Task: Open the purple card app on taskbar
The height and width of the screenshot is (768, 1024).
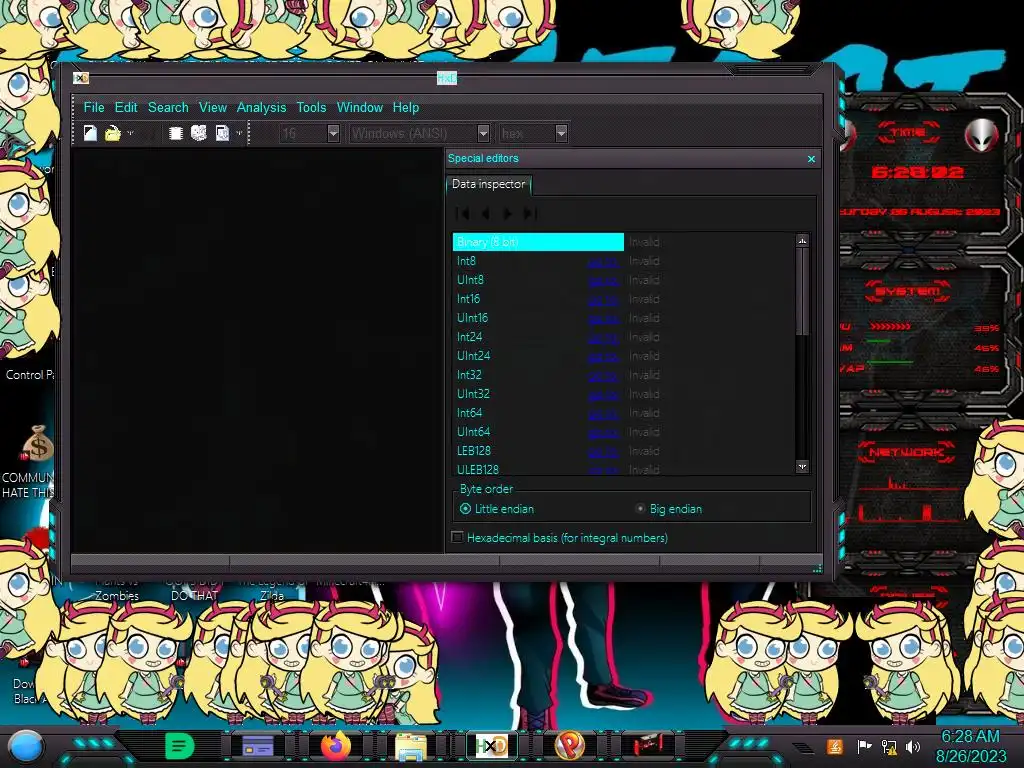Action: (258, 746)
